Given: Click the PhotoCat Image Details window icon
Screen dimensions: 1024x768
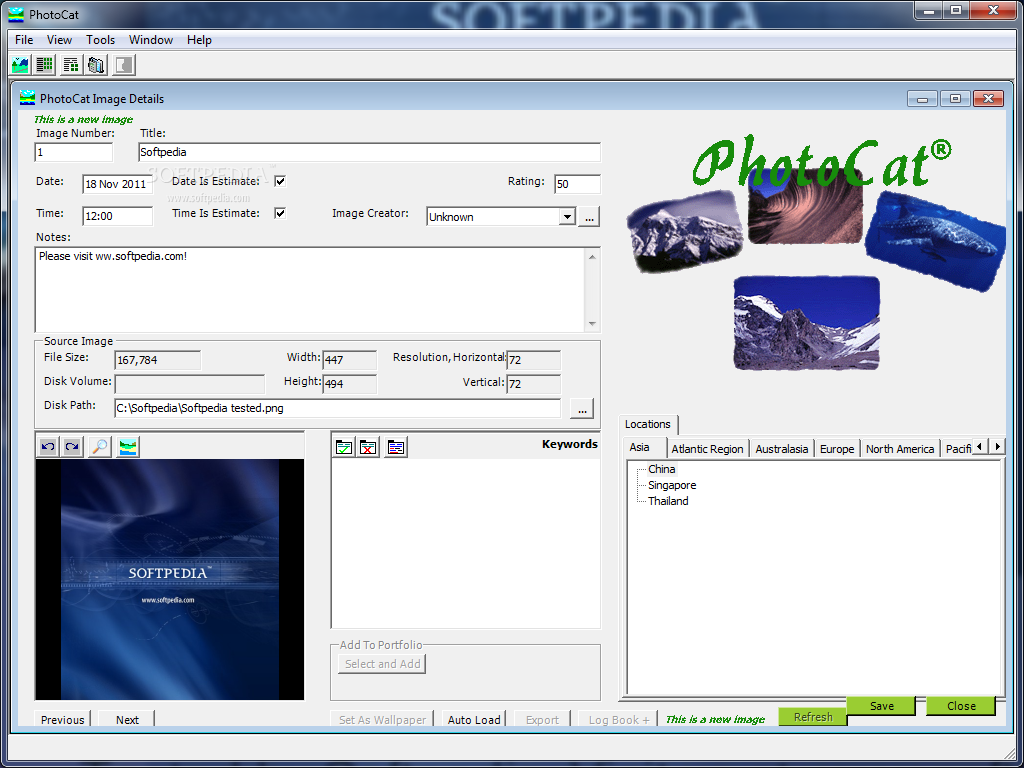Looking at the screenshot, I should coord(27,98).
